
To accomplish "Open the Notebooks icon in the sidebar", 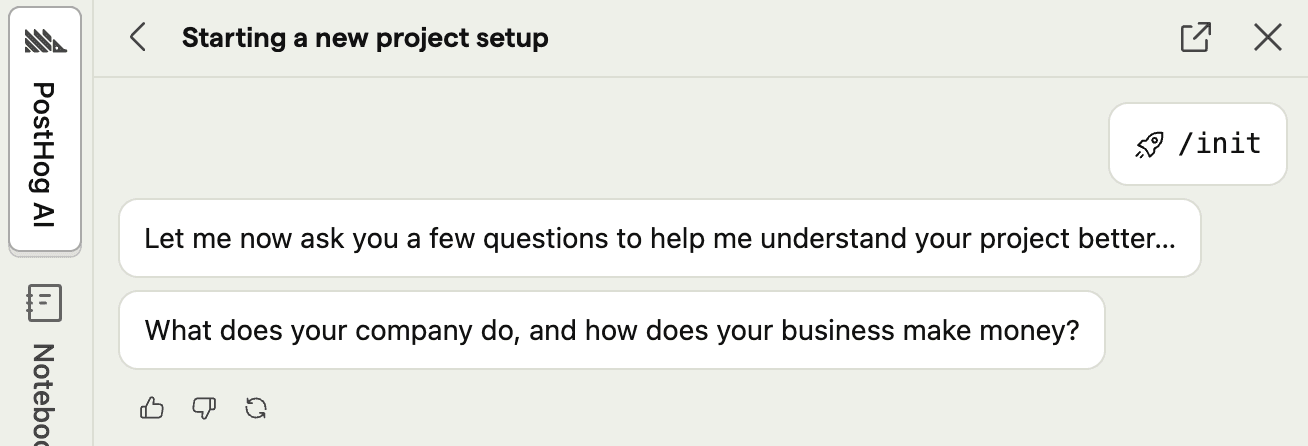I will click(x=45, y=303).
